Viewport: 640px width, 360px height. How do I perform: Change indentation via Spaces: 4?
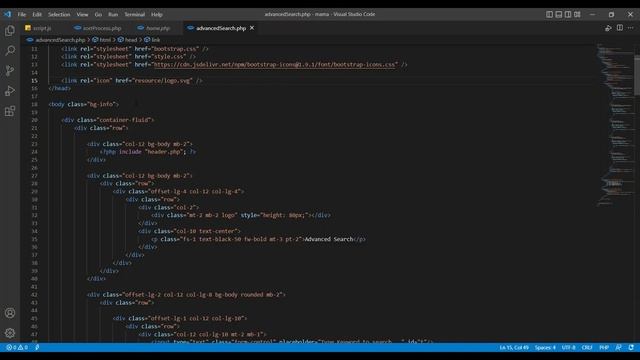545,348
